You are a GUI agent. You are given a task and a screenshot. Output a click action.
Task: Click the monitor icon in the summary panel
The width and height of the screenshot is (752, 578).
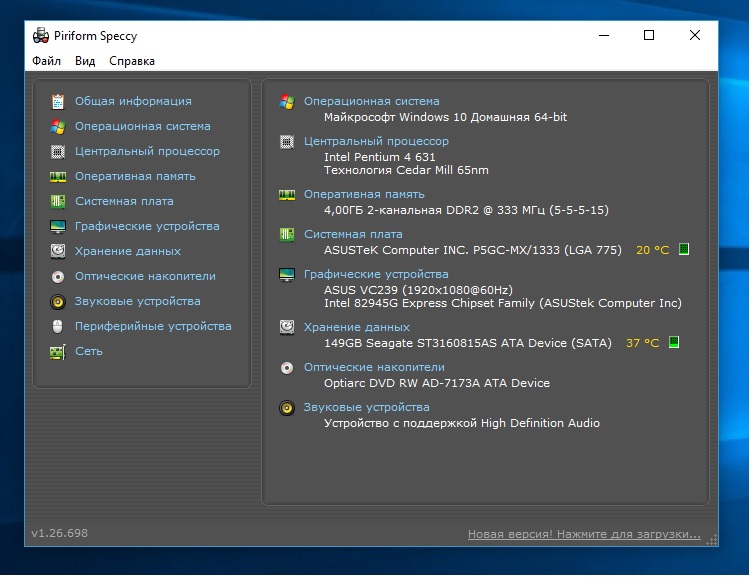click(287, 275)
